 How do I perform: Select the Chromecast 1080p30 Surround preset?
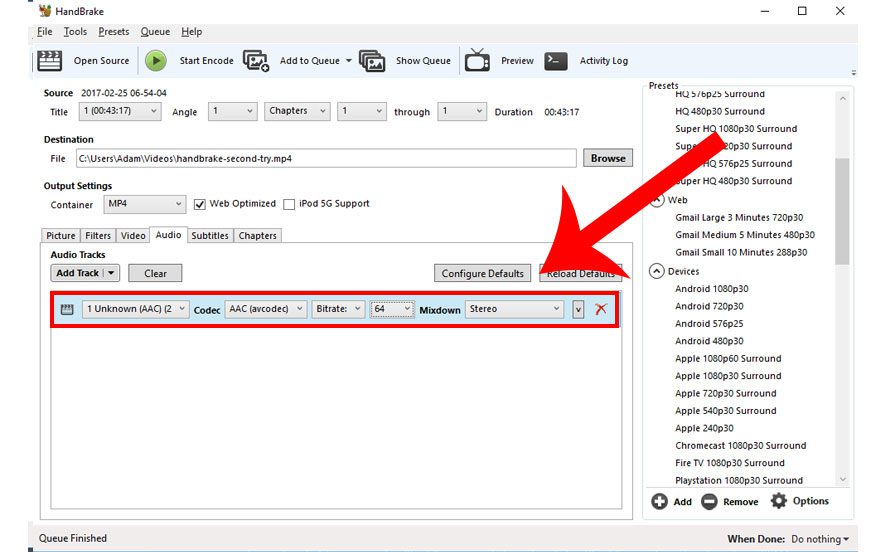tap(740, 445)
